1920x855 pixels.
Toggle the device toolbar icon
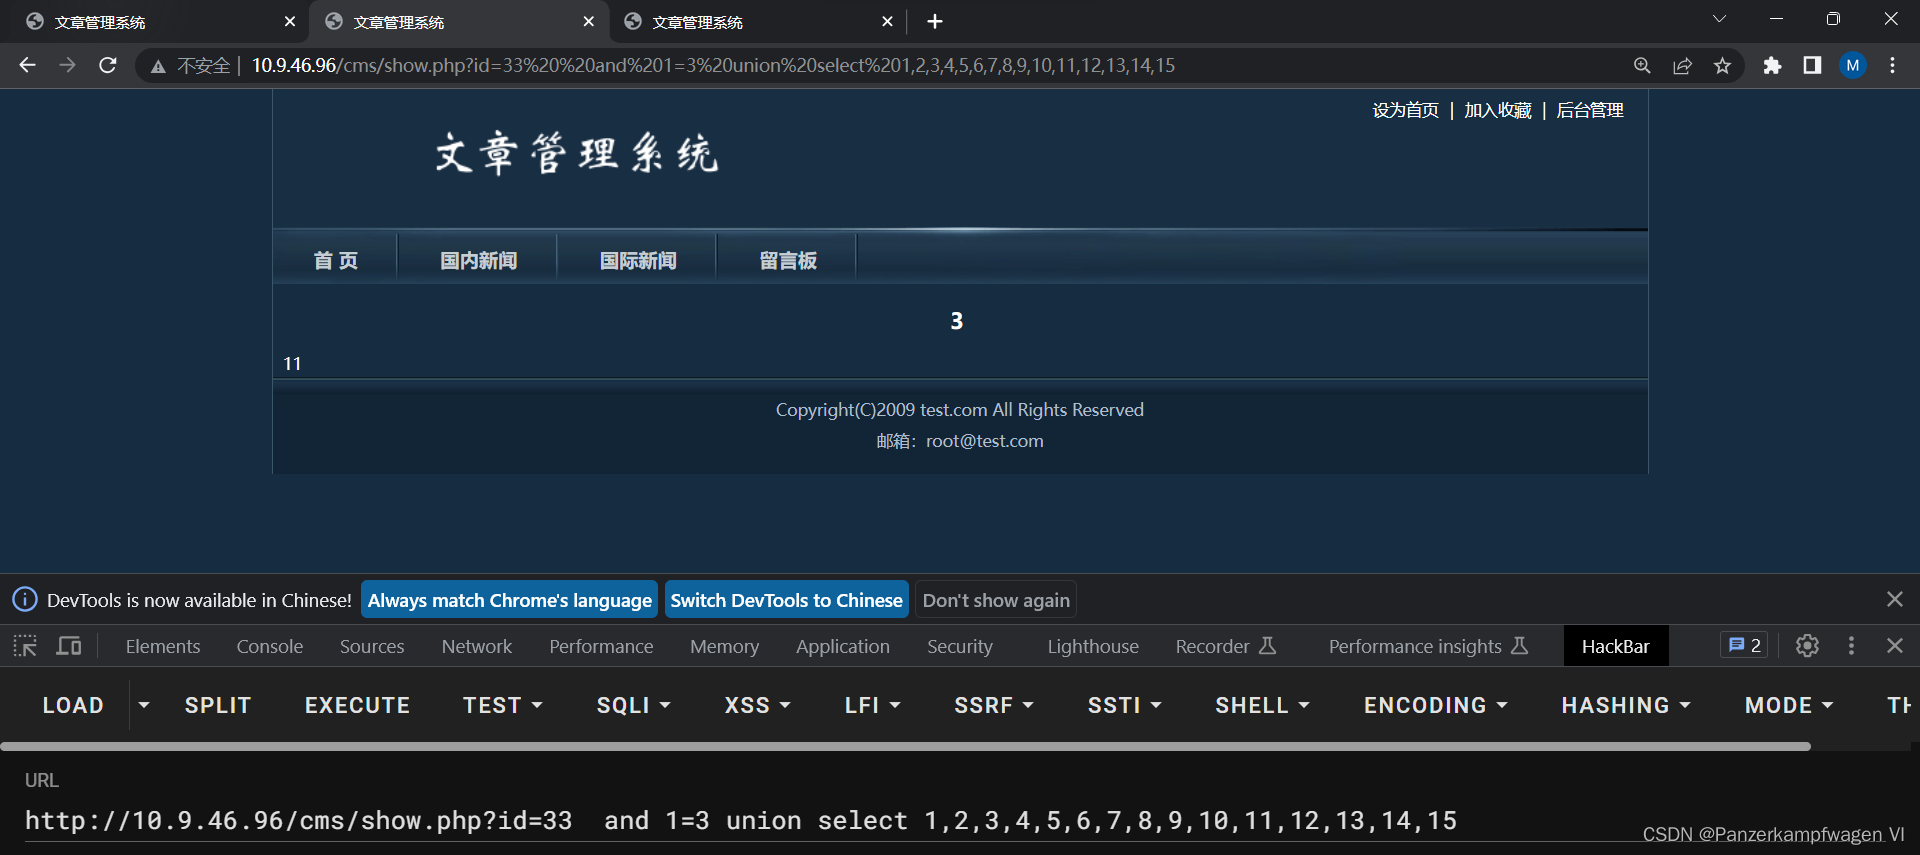pyautogui.click(x=69, y=646)
